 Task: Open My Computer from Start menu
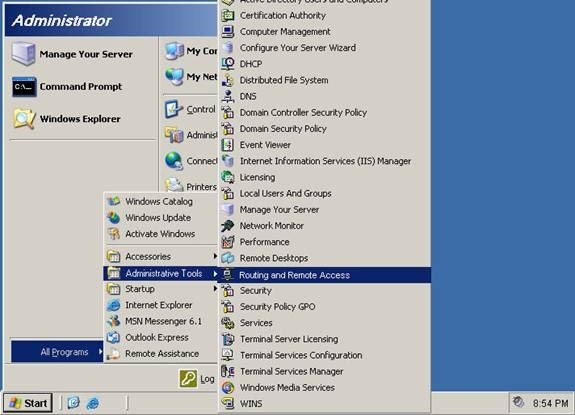(190, 51)
